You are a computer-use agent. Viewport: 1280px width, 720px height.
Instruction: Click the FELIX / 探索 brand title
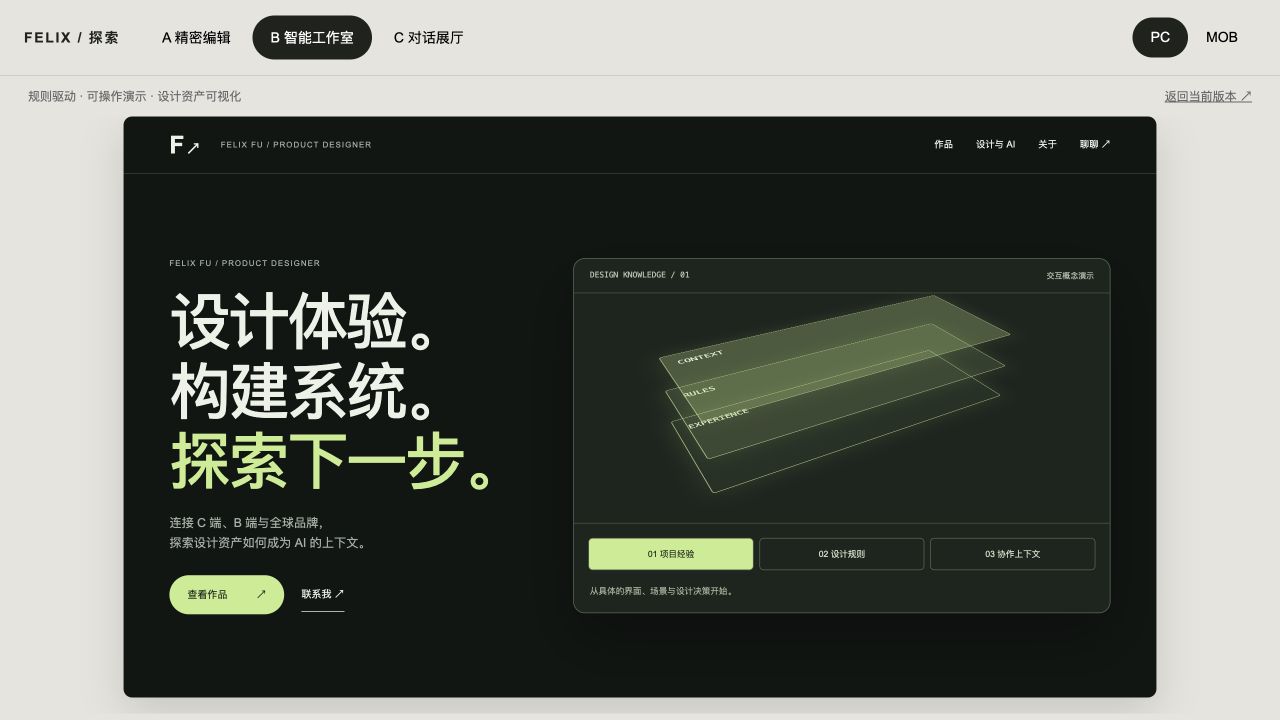[72, 37]
